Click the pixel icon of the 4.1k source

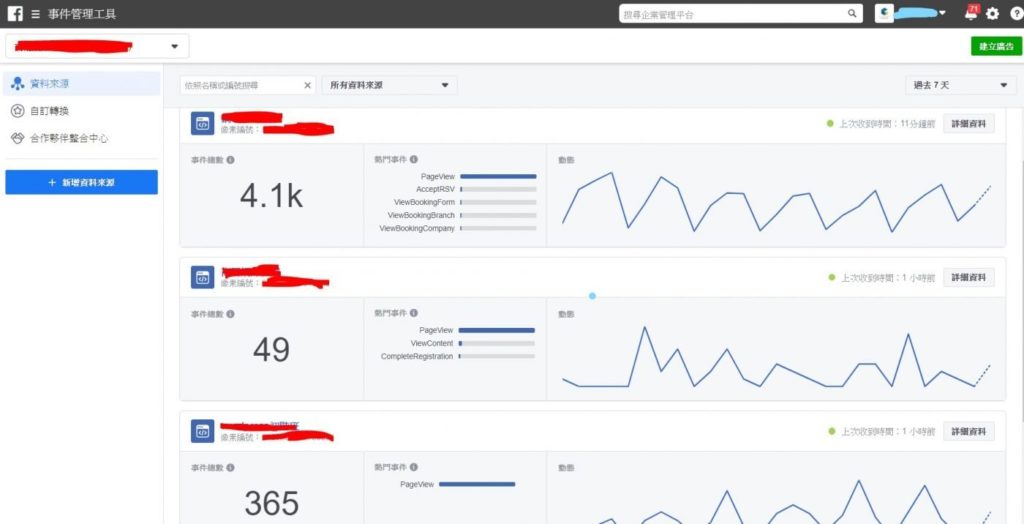202,123
